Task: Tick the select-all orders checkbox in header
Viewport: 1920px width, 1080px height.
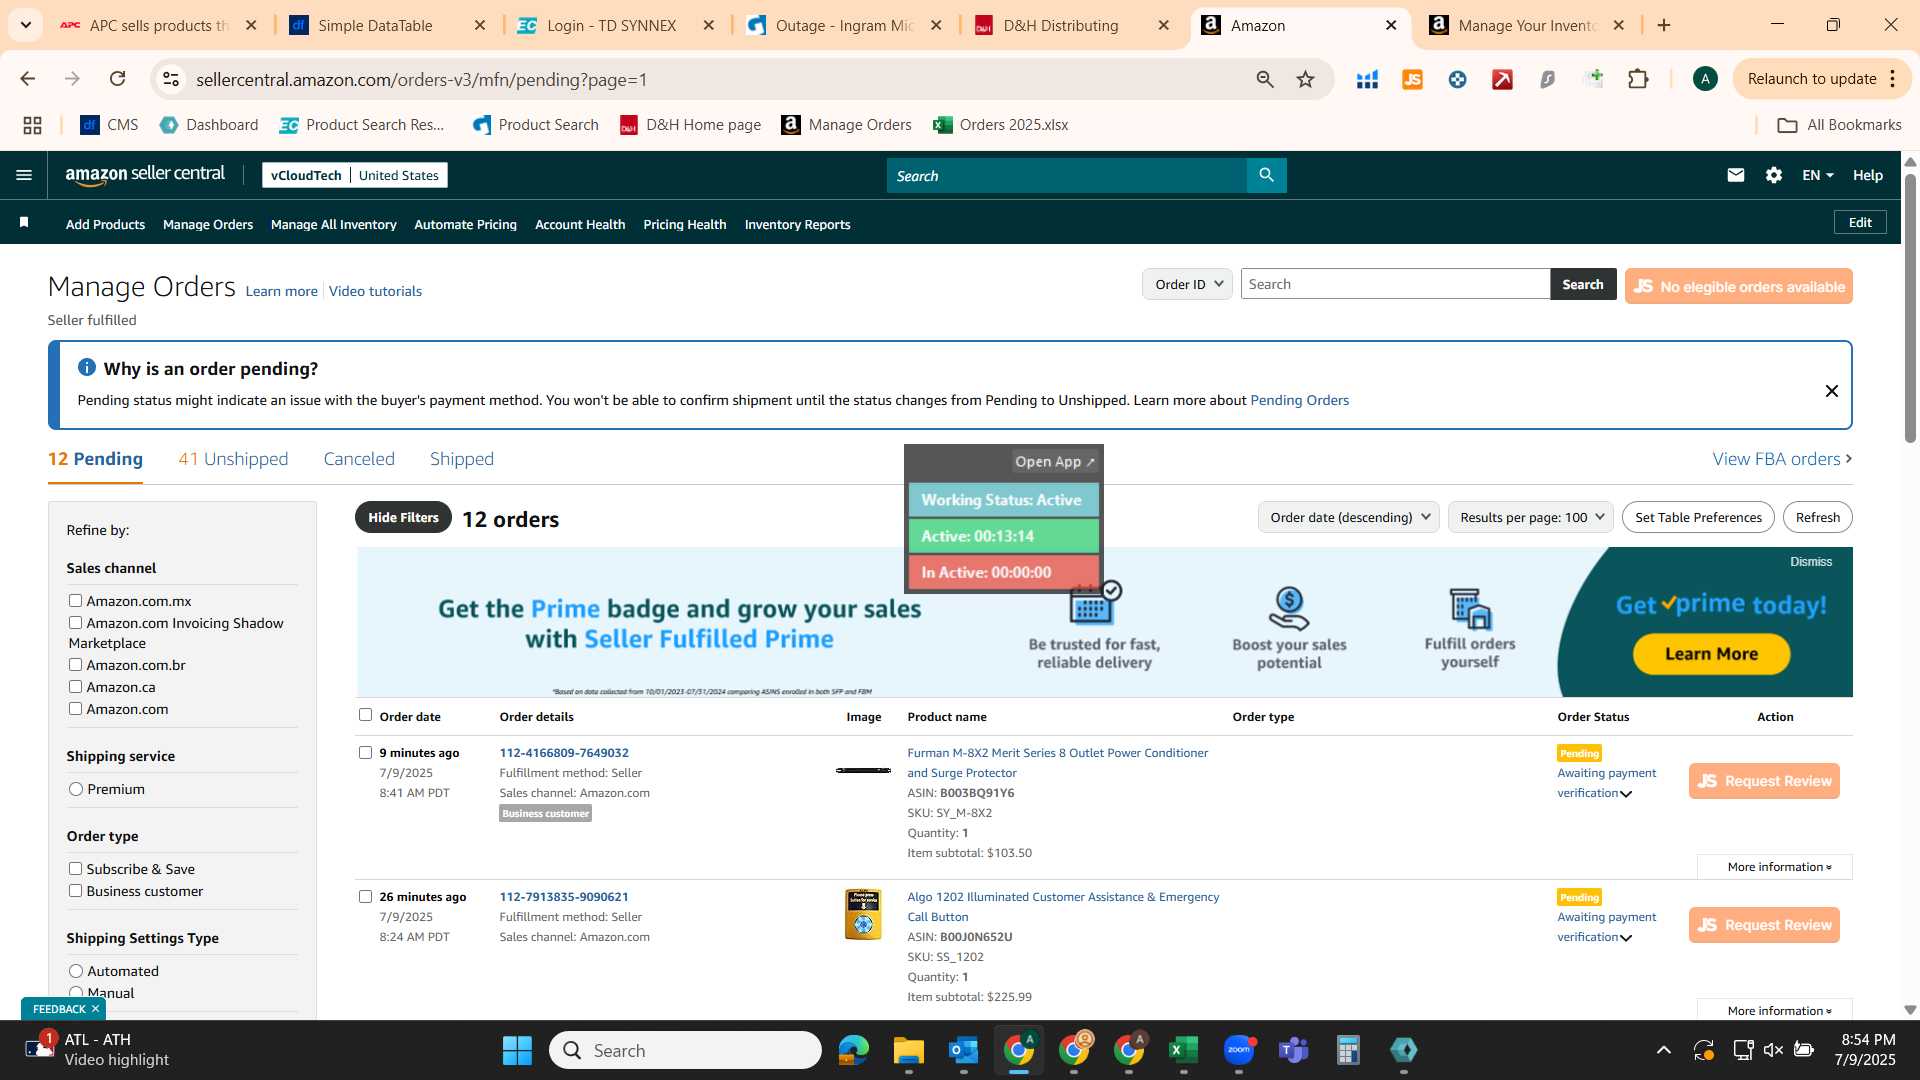Action: point(365,714)
